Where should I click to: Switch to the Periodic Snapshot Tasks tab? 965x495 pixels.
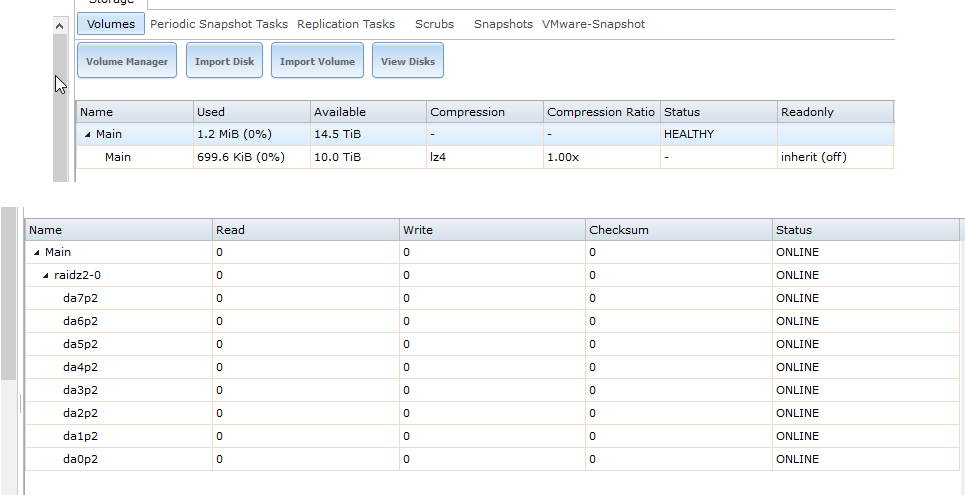(219, 24)
